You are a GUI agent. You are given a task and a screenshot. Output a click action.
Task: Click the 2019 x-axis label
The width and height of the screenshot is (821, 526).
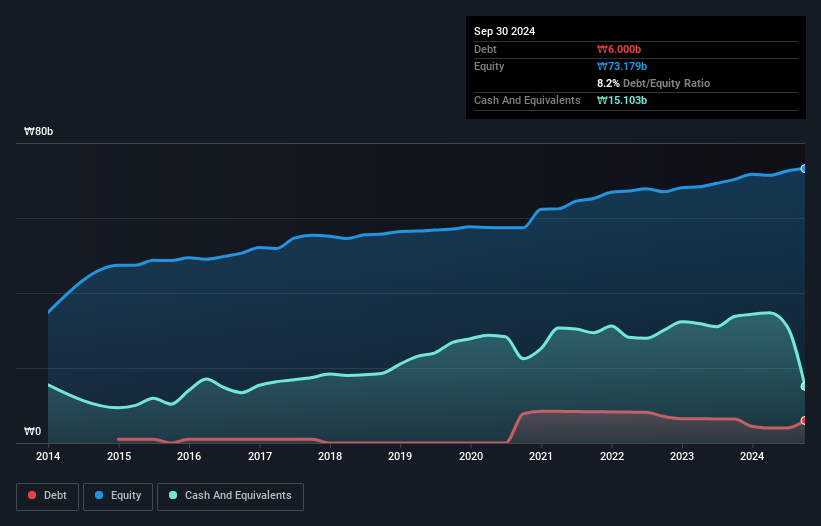(400, 456)
